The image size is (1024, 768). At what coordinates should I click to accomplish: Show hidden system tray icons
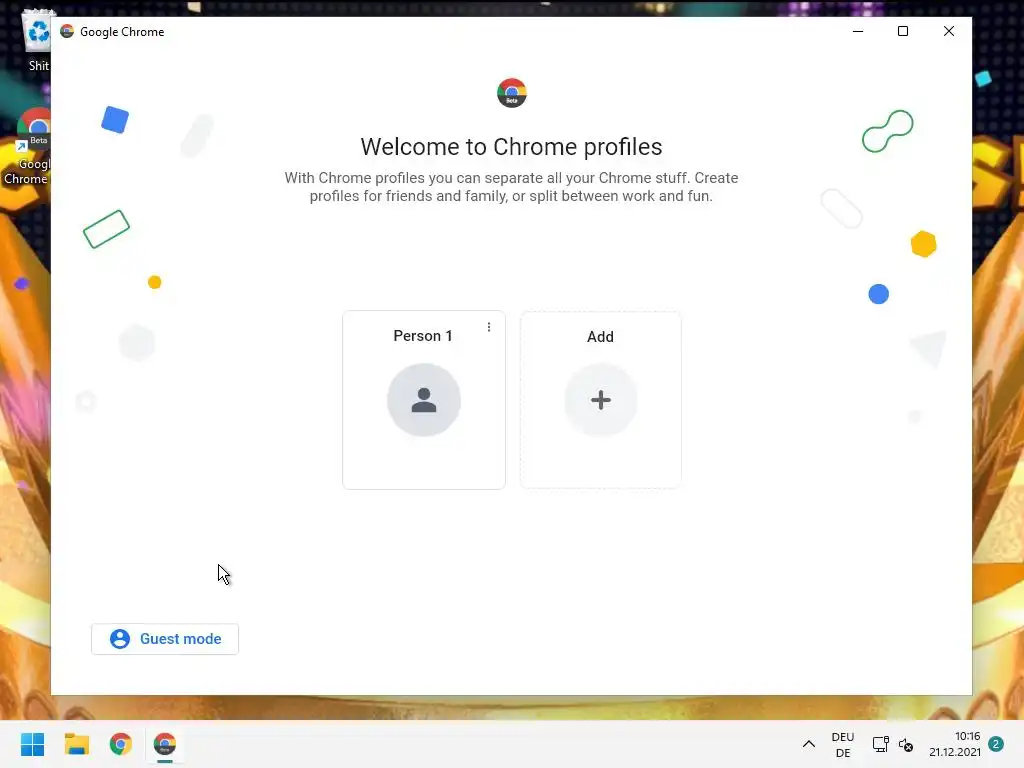[x=808, y=744]
